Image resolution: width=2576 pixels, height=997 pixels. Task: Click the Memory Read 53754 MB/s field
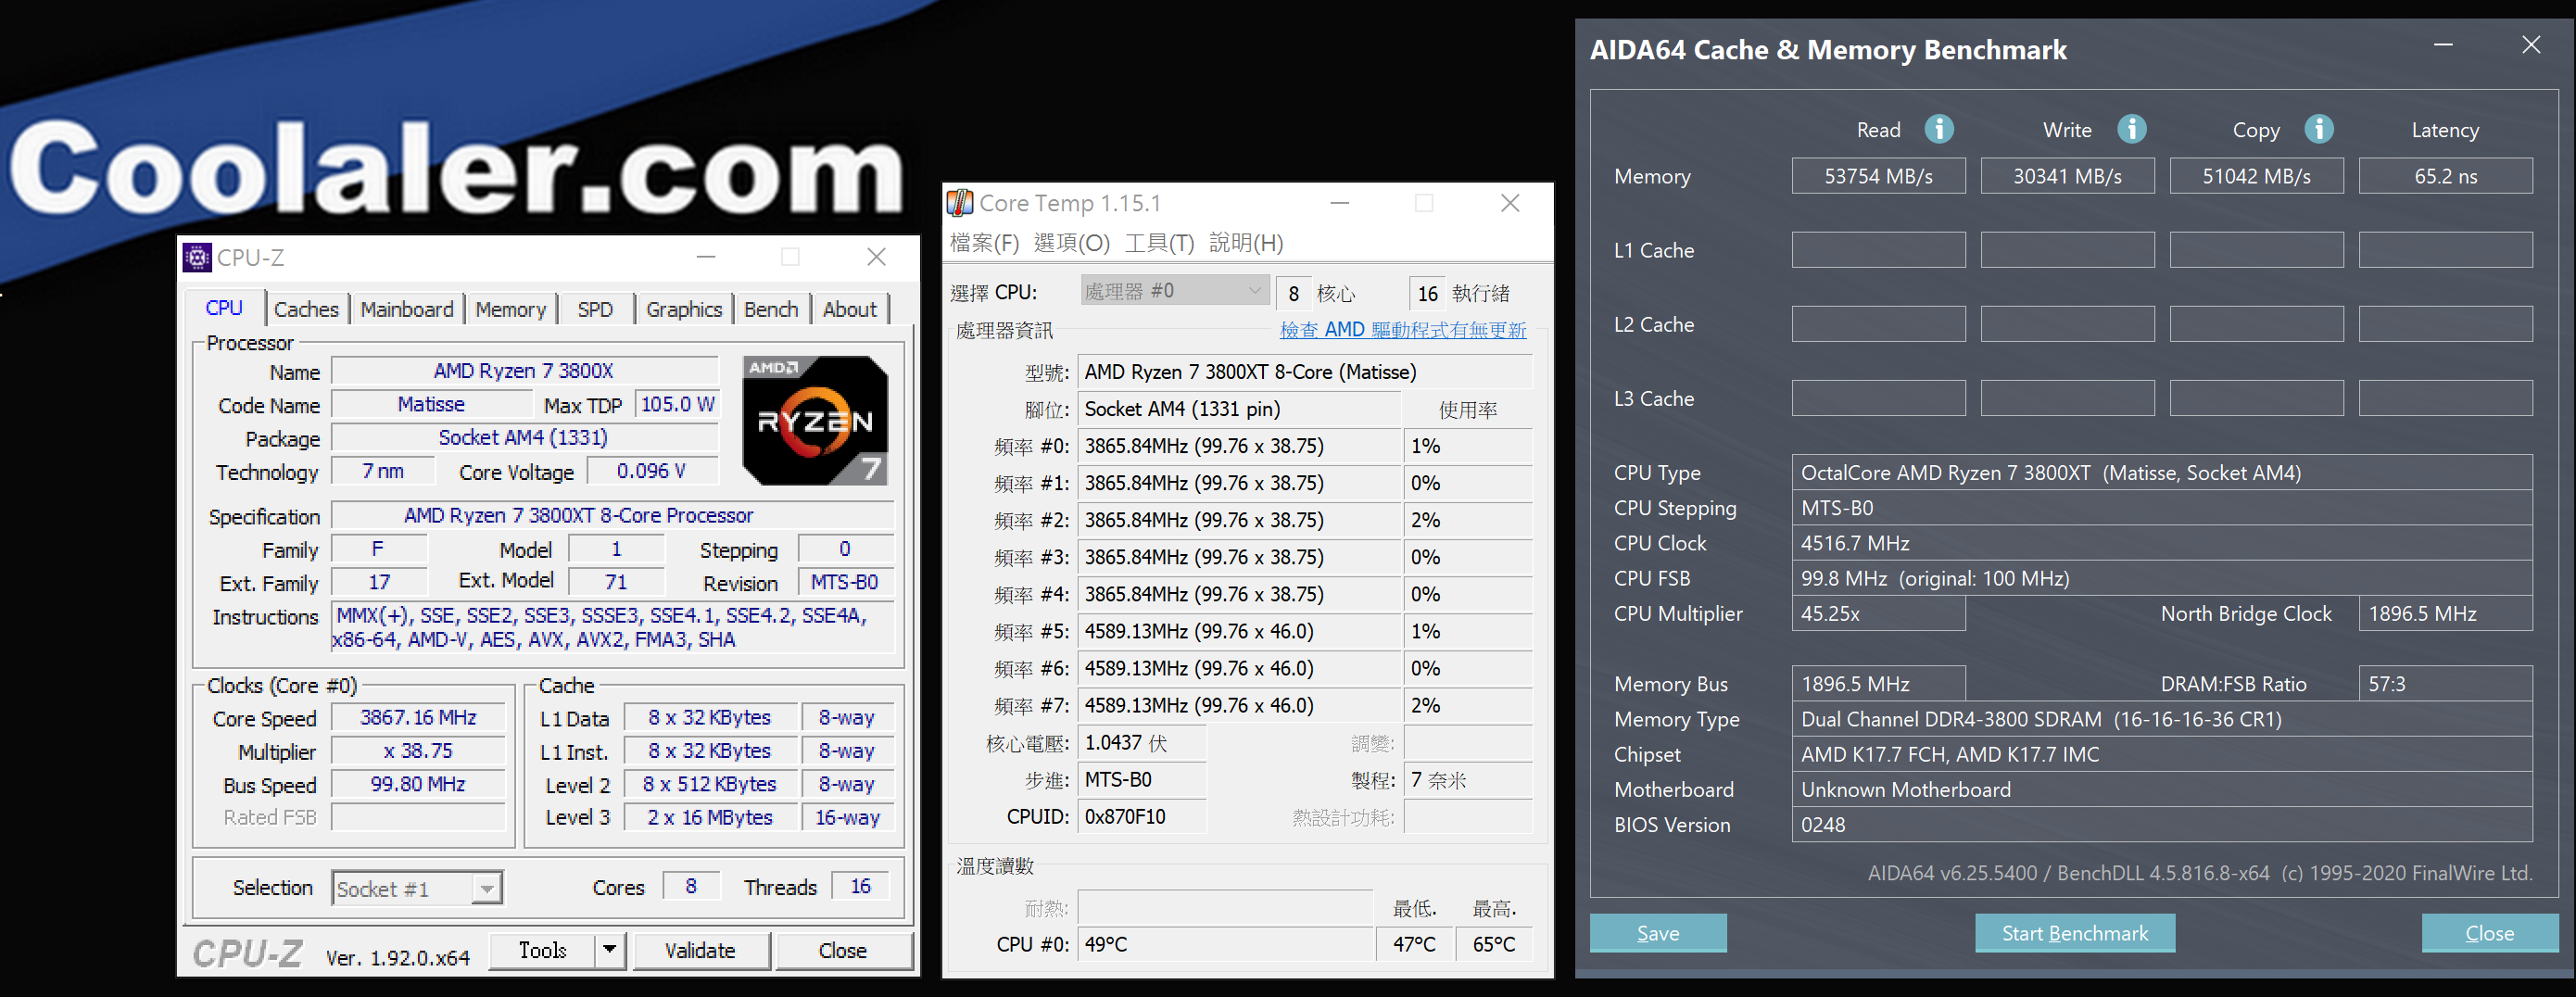(1878, 176)
